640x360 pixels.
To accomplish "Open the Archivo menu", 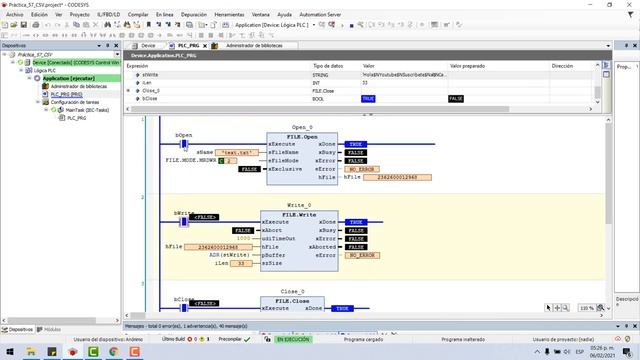I will tap(15, 14).
